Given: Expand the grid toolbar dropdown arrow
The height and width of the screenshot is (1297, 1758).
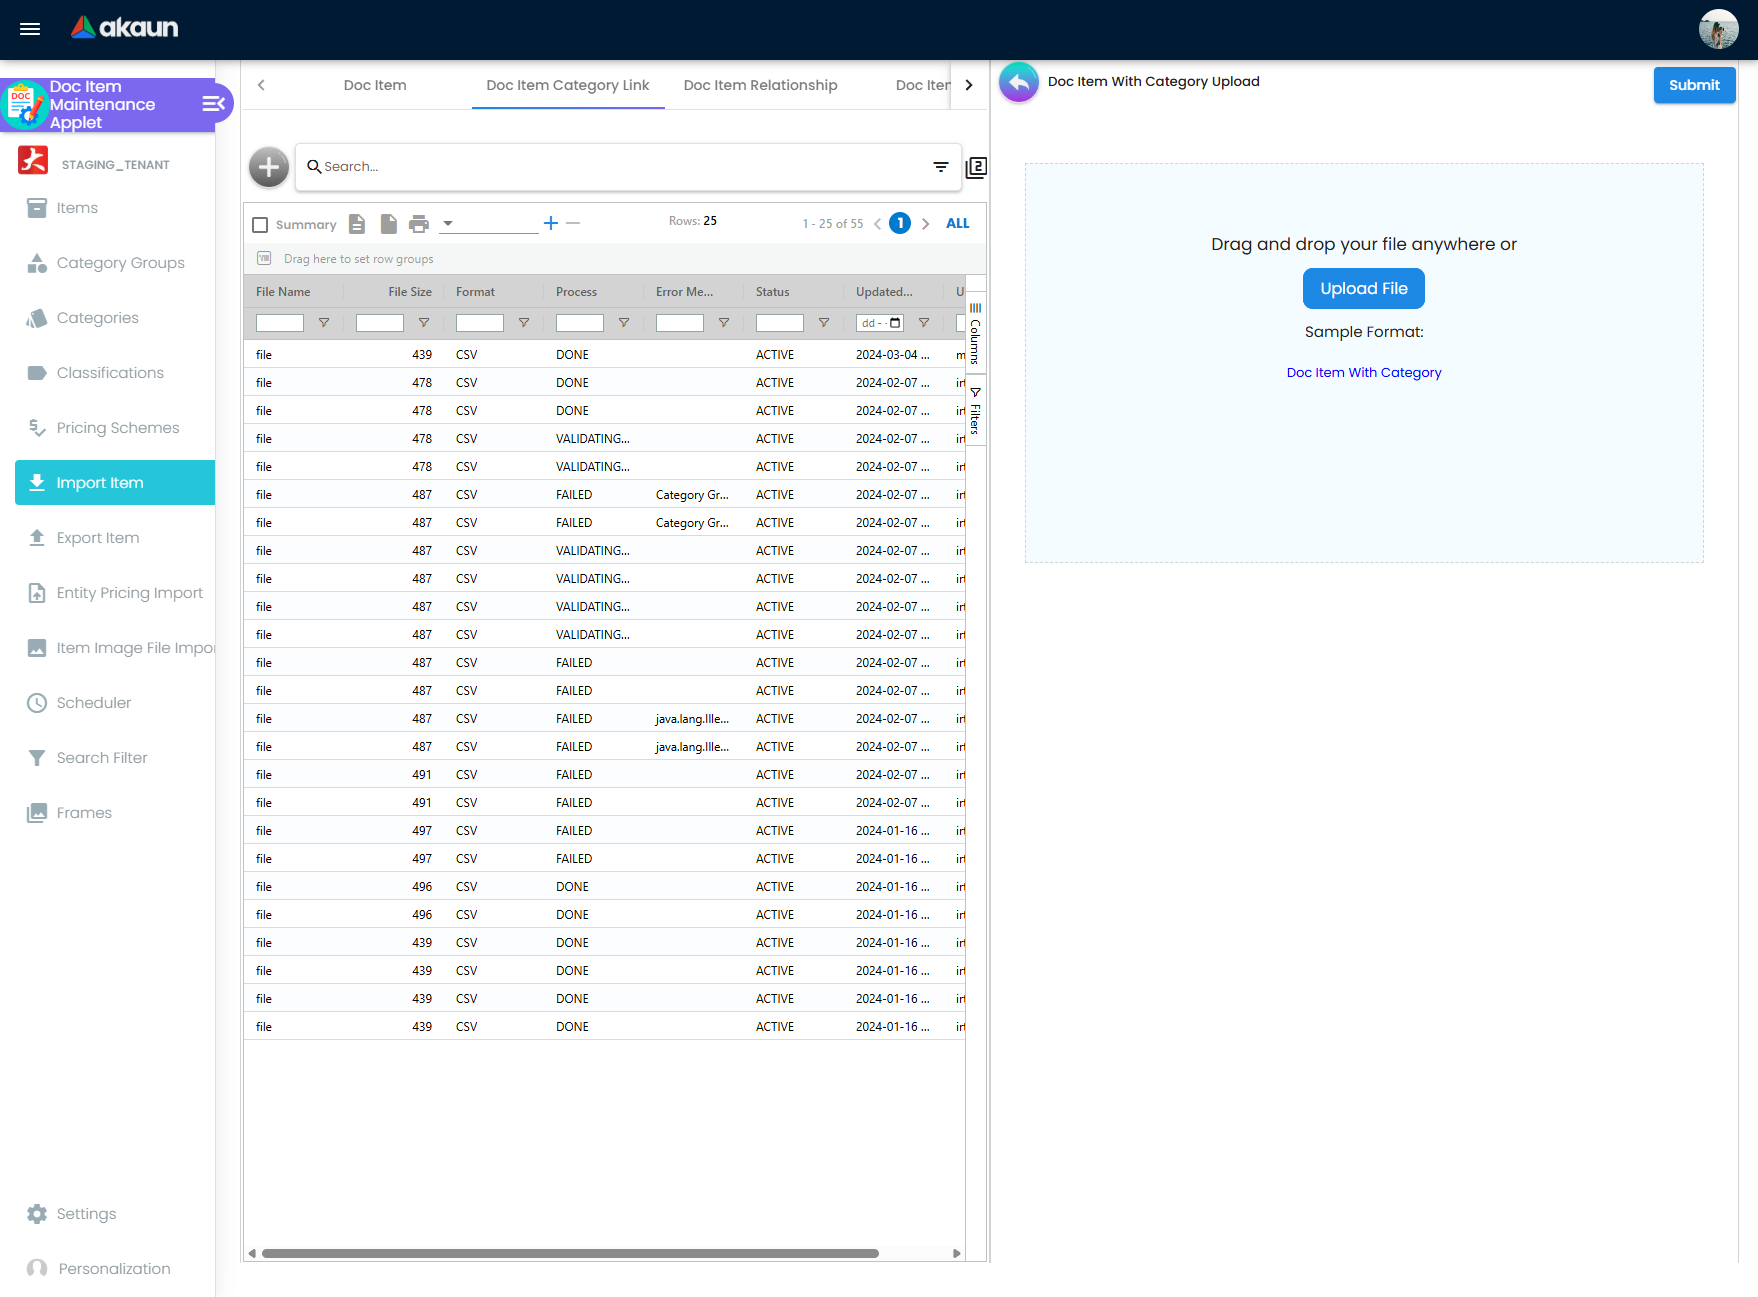Looking at the screenshot, I should (448, 224).
